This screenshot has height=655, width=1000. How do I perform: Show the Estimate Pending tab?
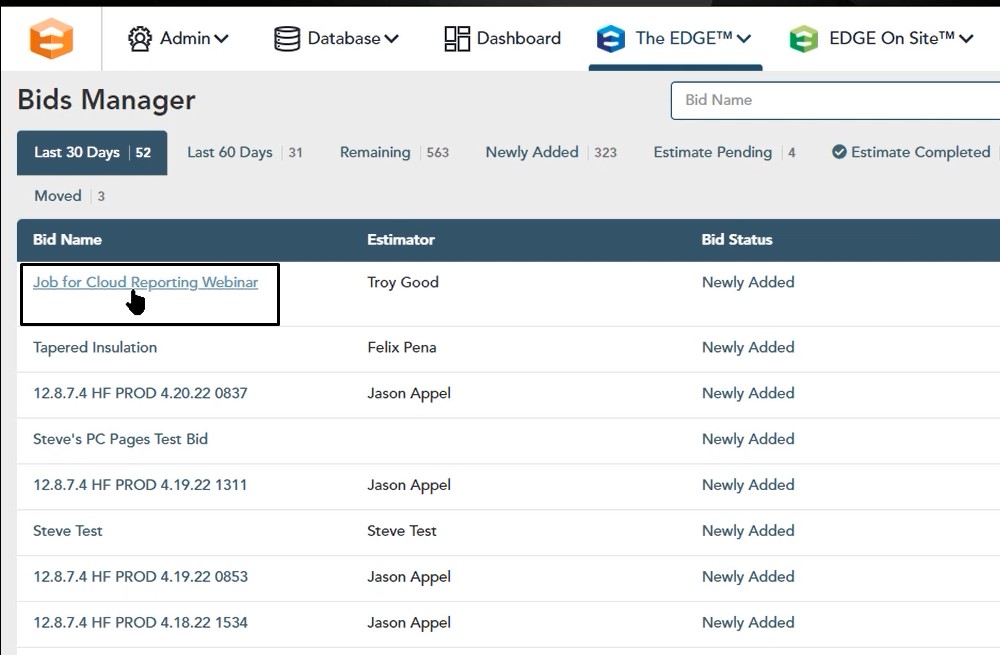click(x=712, y=153)
